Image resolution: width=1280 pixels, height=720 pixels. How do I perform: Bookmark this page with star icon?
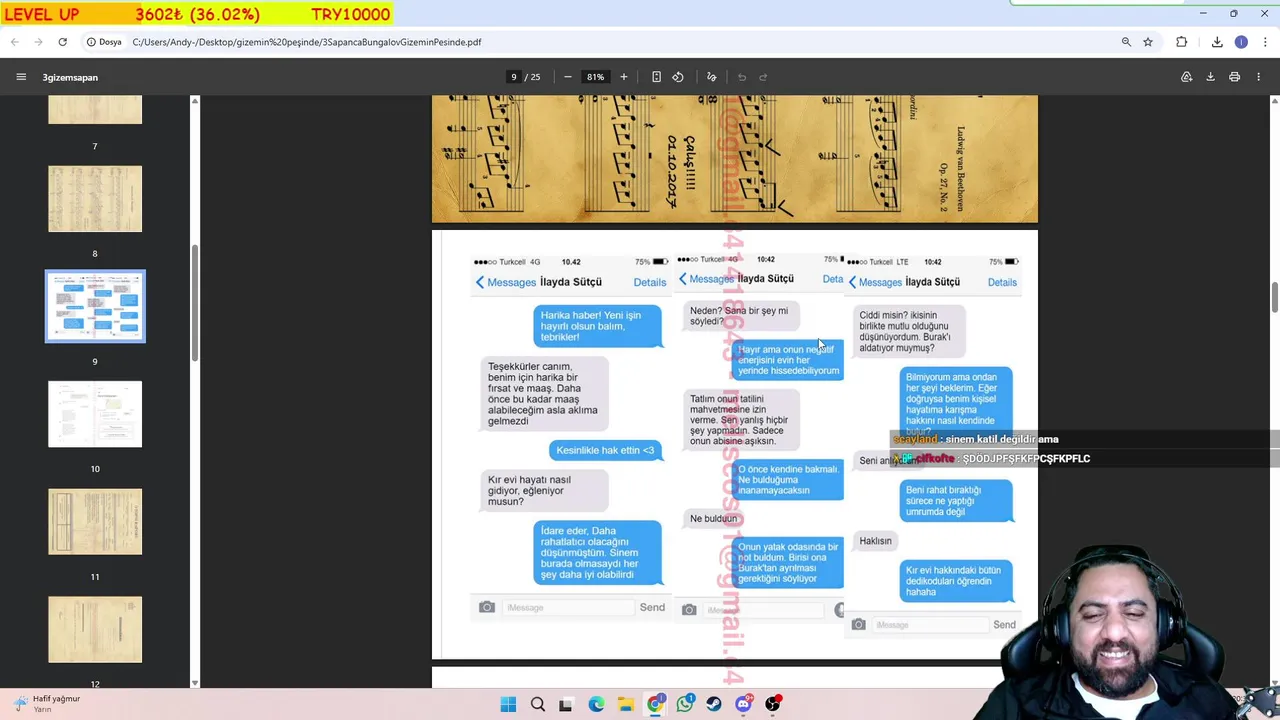pos(1148,42)
